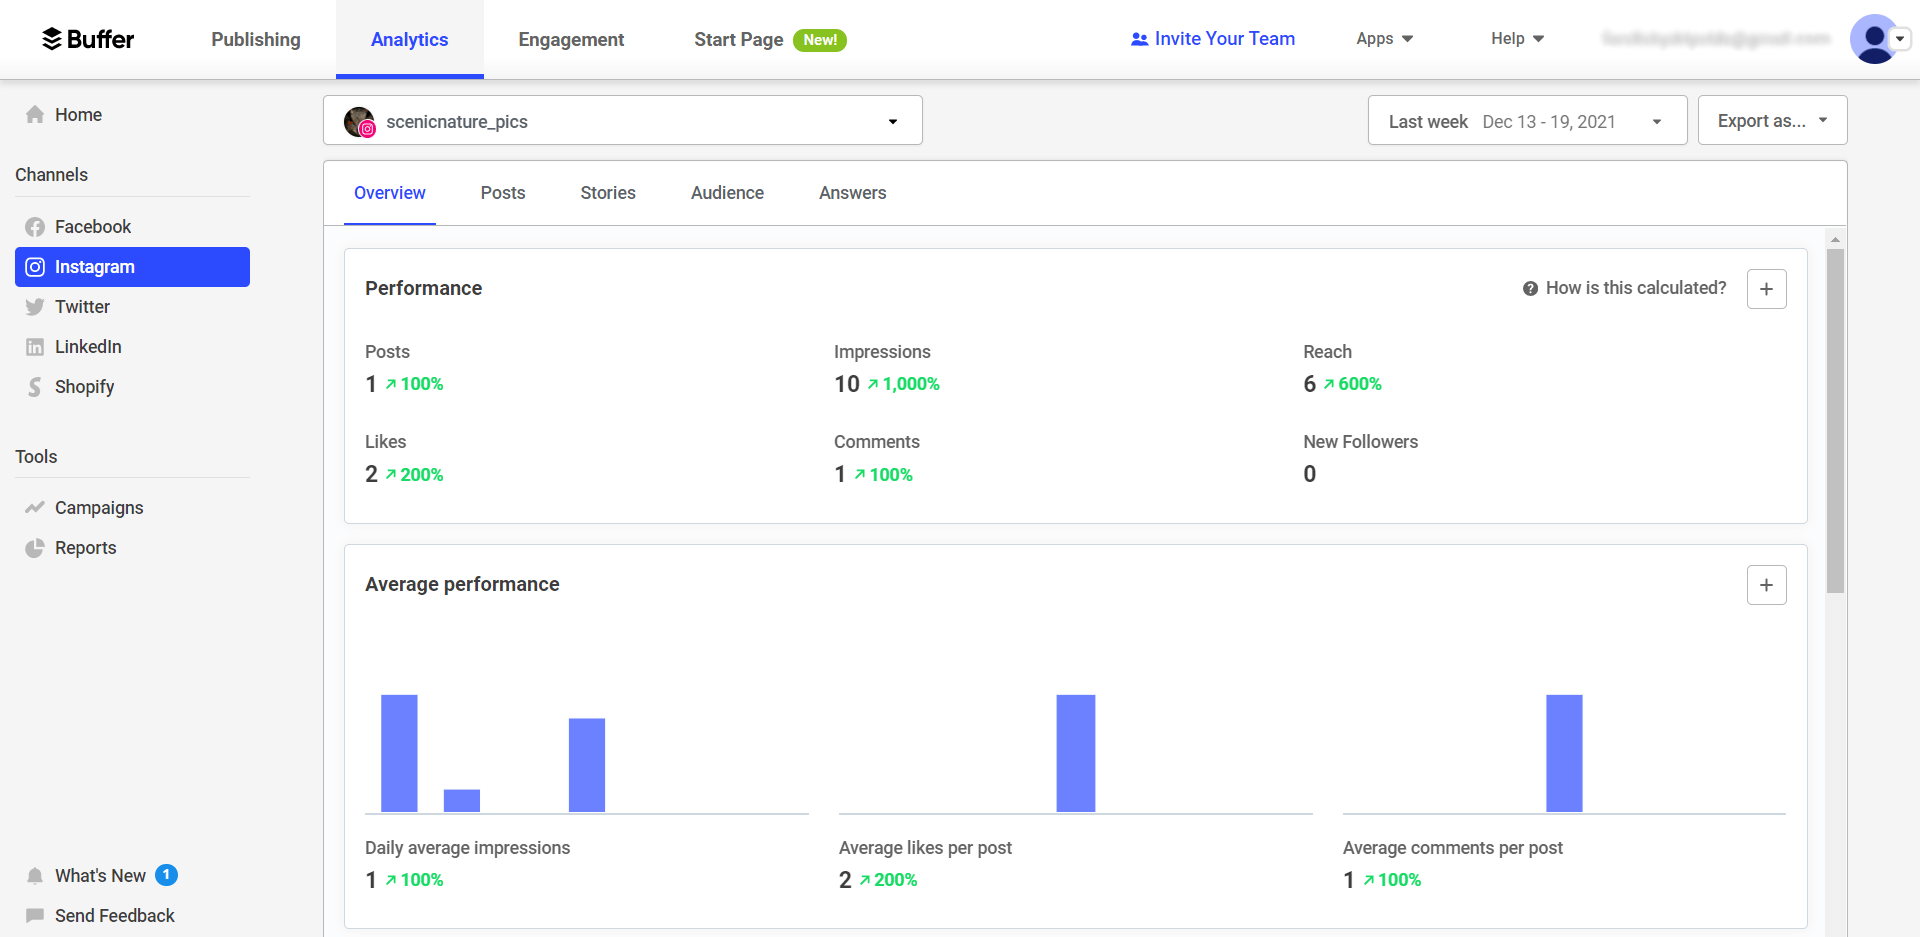This screenshot has height=937, width=1920.
Task: Open the Help dropdown
Action: point(1517,39)
